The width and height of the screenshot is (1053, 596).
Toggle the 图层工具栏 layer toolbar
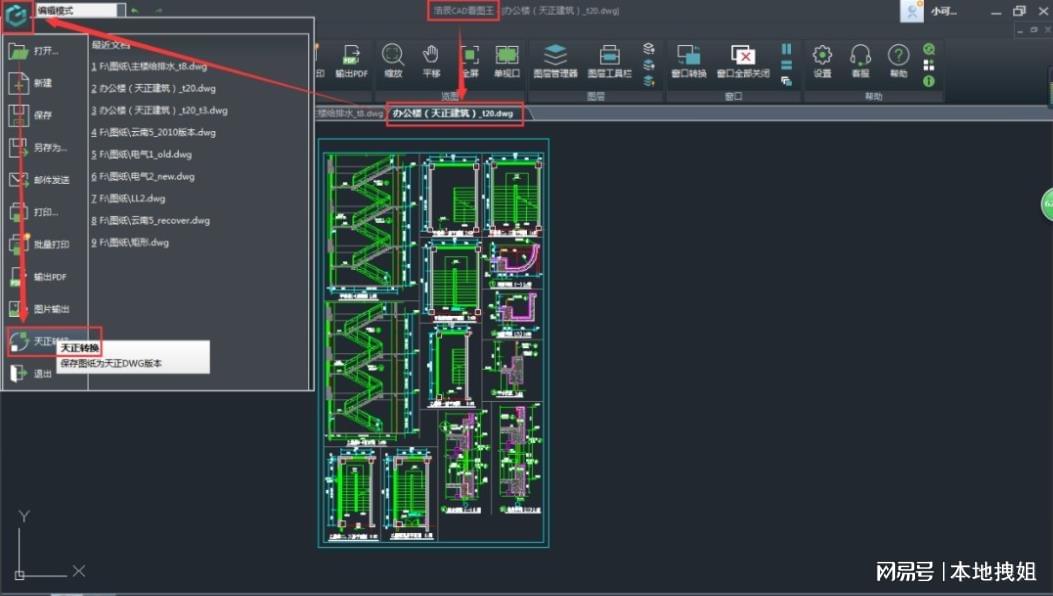click(609, 60)
